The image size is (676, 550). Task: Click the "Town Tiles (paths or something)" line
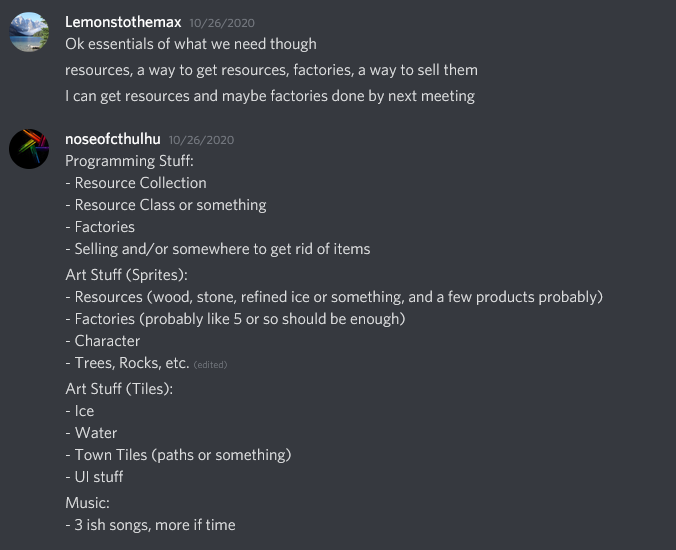pos(178,455)
